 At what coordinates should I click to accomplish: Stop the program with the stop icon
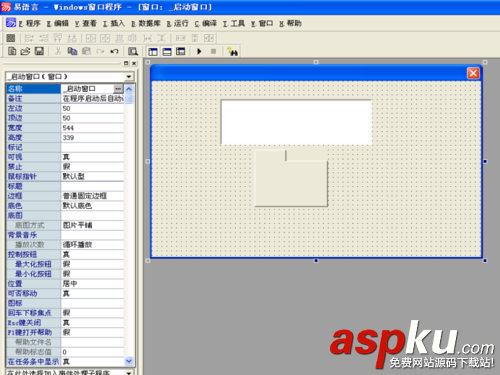click(x=214, y=51)
